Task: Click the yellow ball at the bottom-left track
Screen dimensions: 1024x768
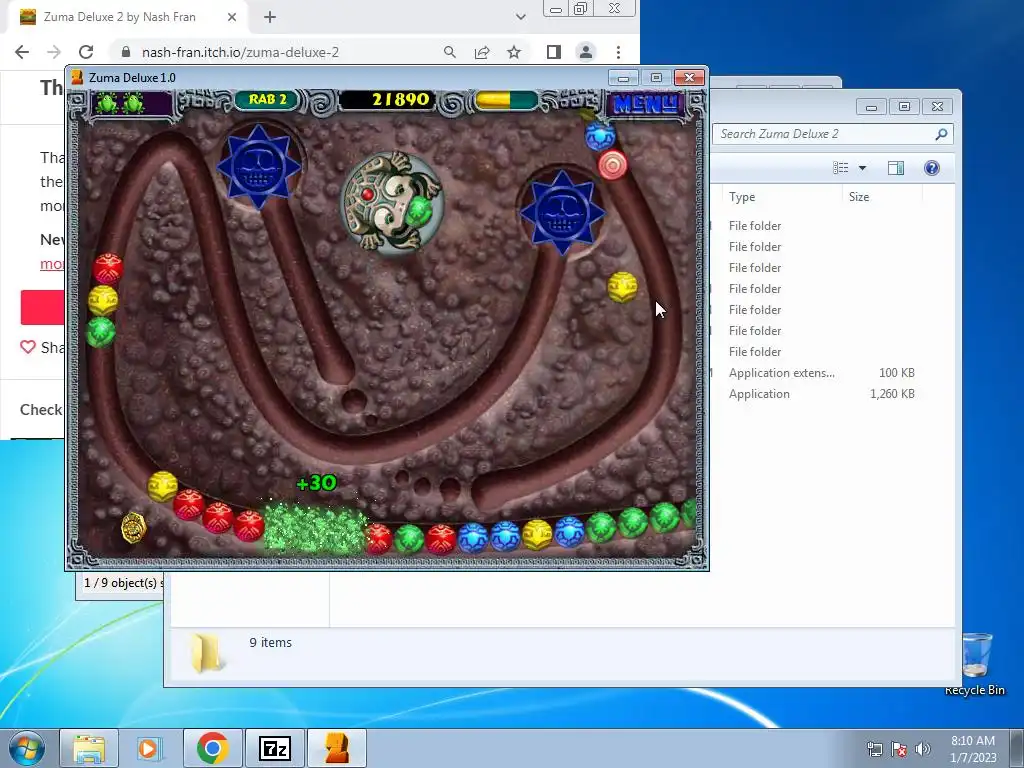Action: pos(162,487)
